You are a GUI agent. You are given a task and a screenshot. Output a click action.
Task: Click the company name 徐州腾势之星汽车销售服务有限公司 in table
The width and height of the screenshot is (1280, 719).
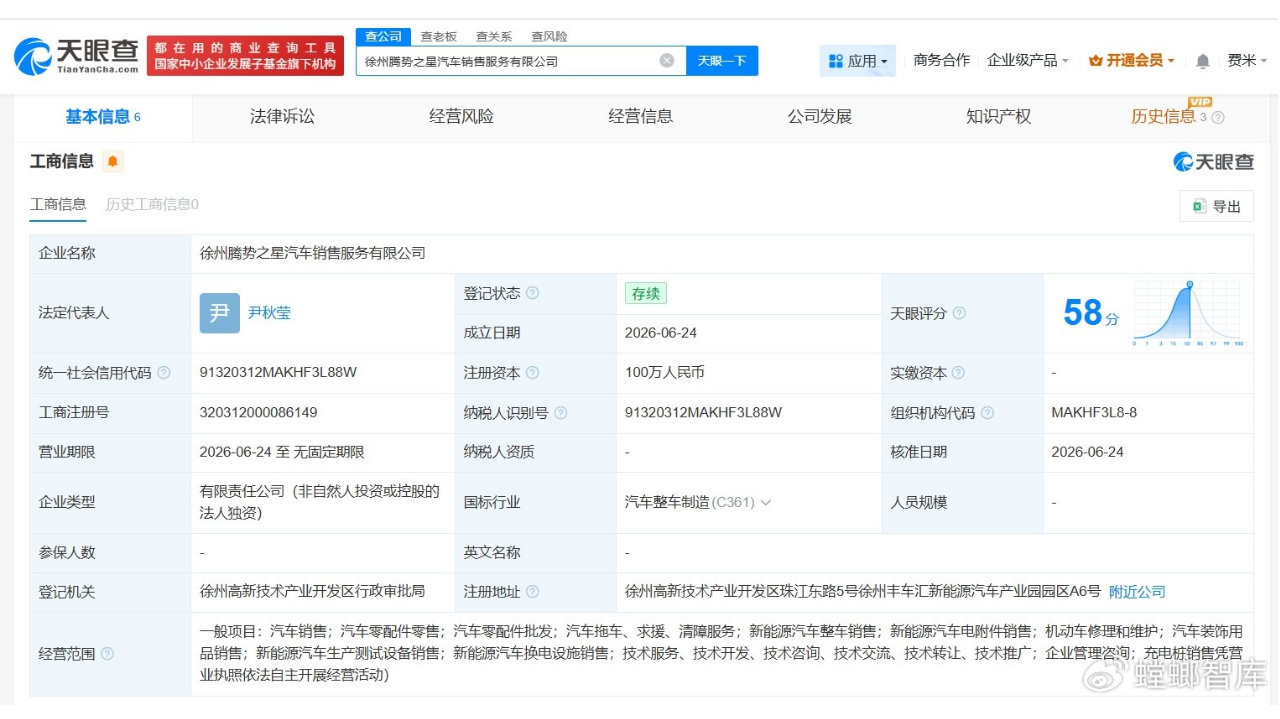tap(312, 253)
